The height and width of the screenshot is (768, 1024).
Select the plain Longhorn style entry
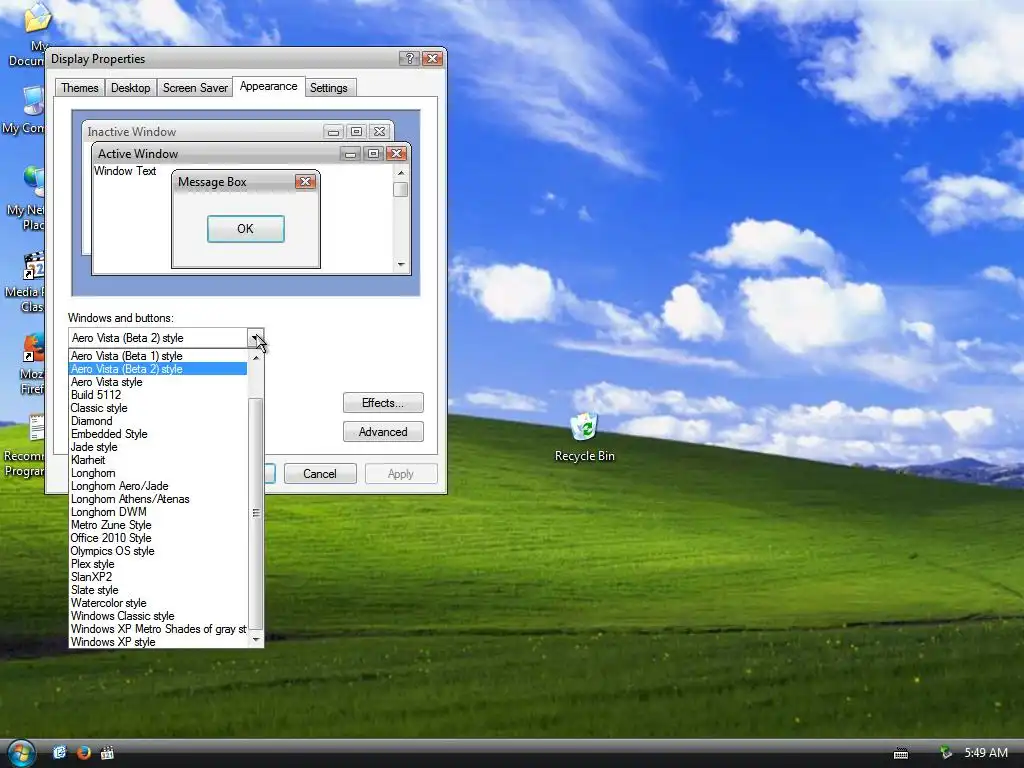coord(158,473)
